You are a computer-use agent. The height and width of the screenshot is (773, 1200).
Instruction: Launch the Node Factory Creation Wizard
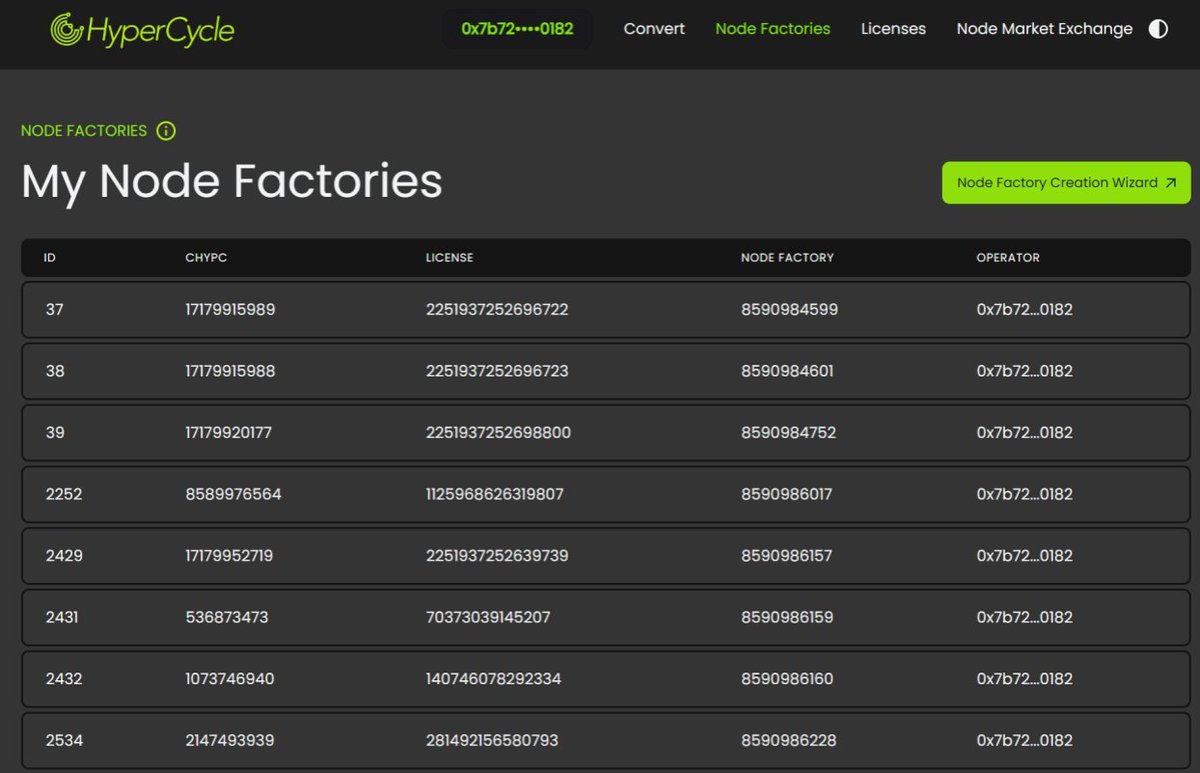coord(1066,183)
